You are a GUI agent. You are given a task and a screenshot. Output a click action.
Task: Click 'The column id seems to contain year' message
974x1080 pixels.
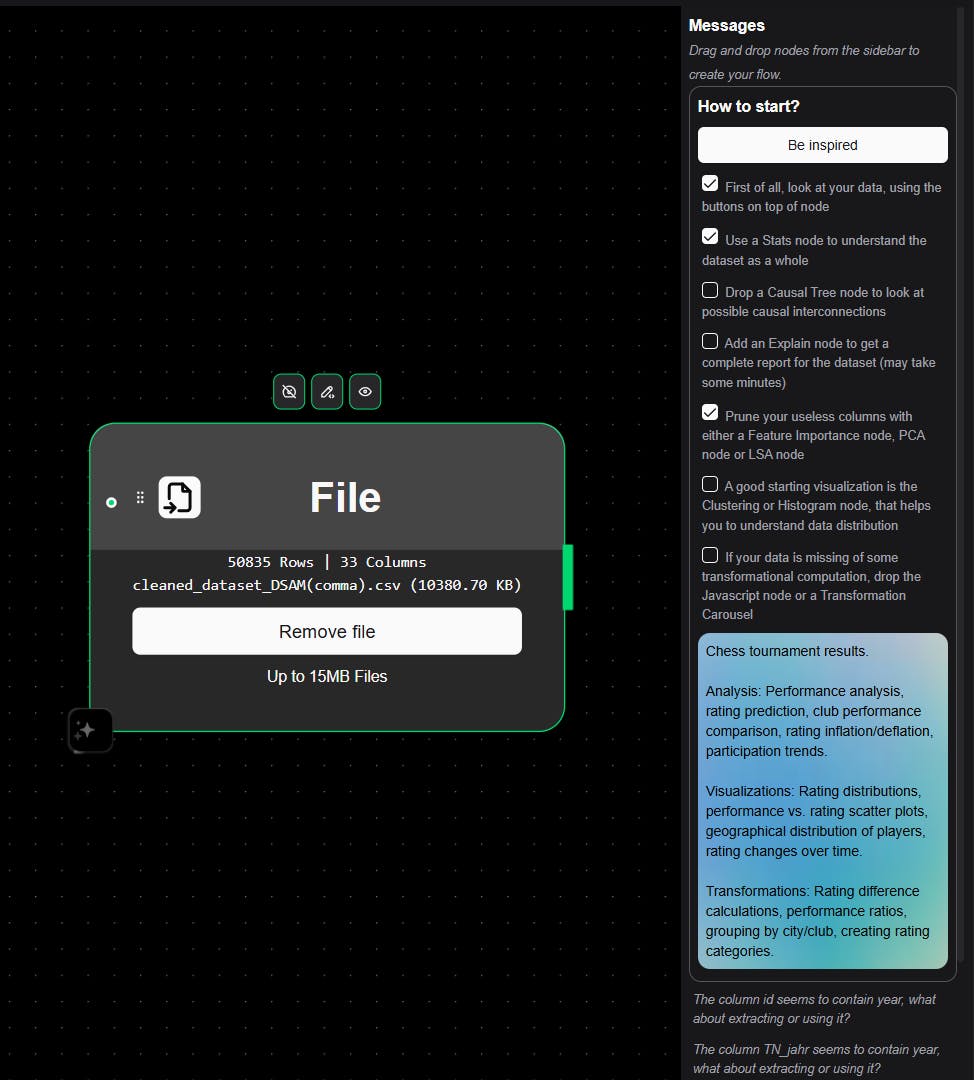coord(815,1008)
